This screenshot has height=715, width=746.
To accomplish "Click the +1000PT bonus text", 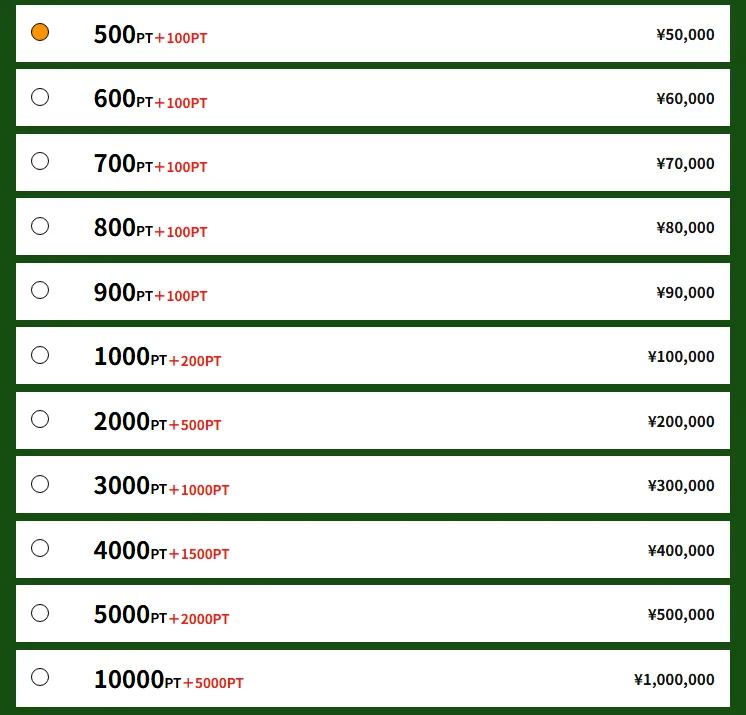I will pos(199,490).
